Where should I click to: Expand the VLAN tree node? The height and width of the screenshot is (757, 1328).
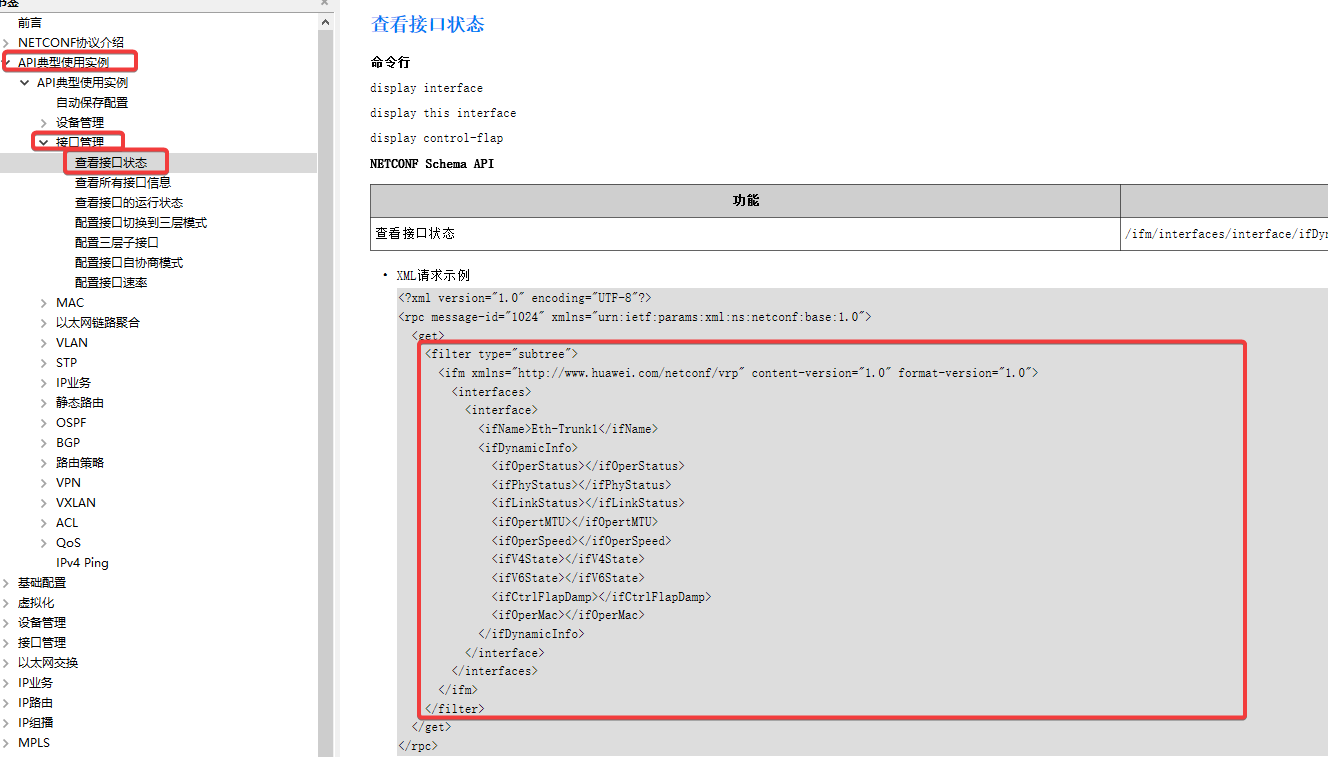click(44, 343)
